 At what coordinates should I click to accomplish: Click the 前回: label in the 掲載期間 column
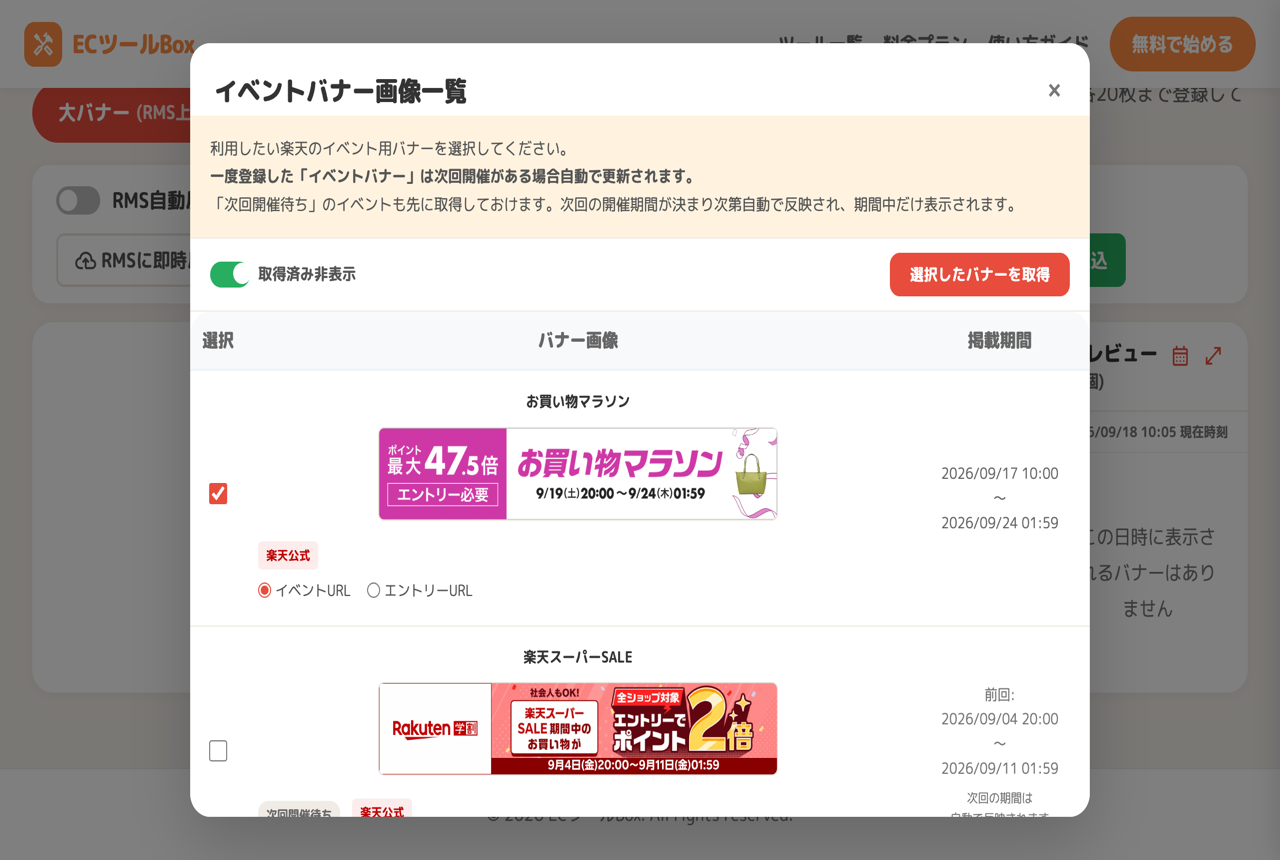pyautogui.click(x=999, y=694)
